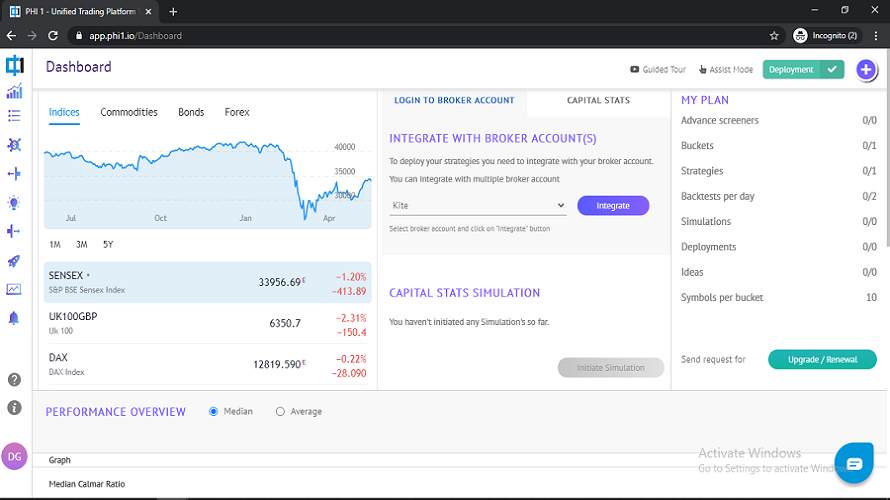Select the Median radio button
This screenshot has height=500, width=890.
[x=214, y=411]
